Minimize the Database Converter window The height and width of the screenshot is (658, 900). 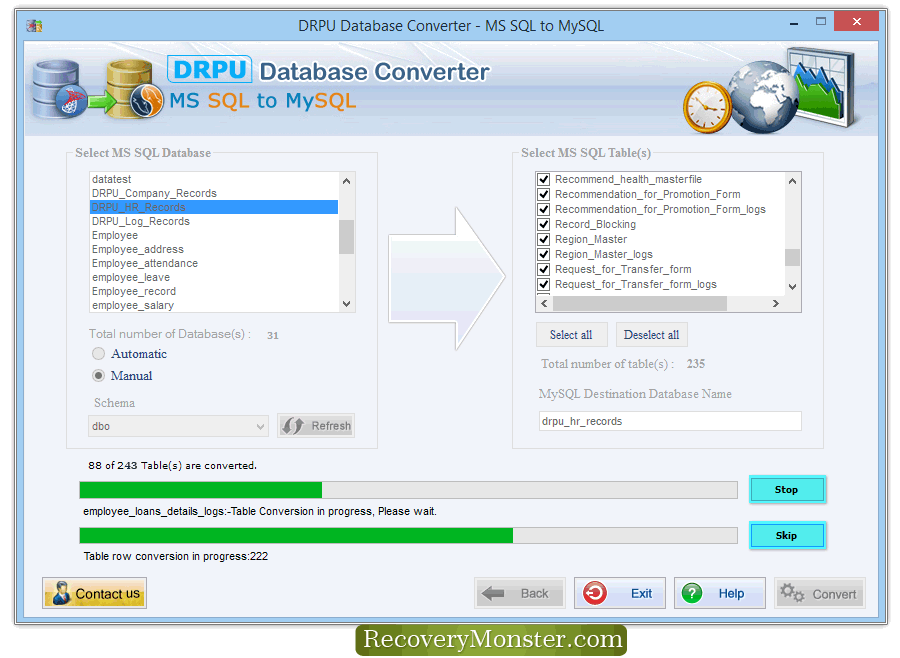click(794, 24)
